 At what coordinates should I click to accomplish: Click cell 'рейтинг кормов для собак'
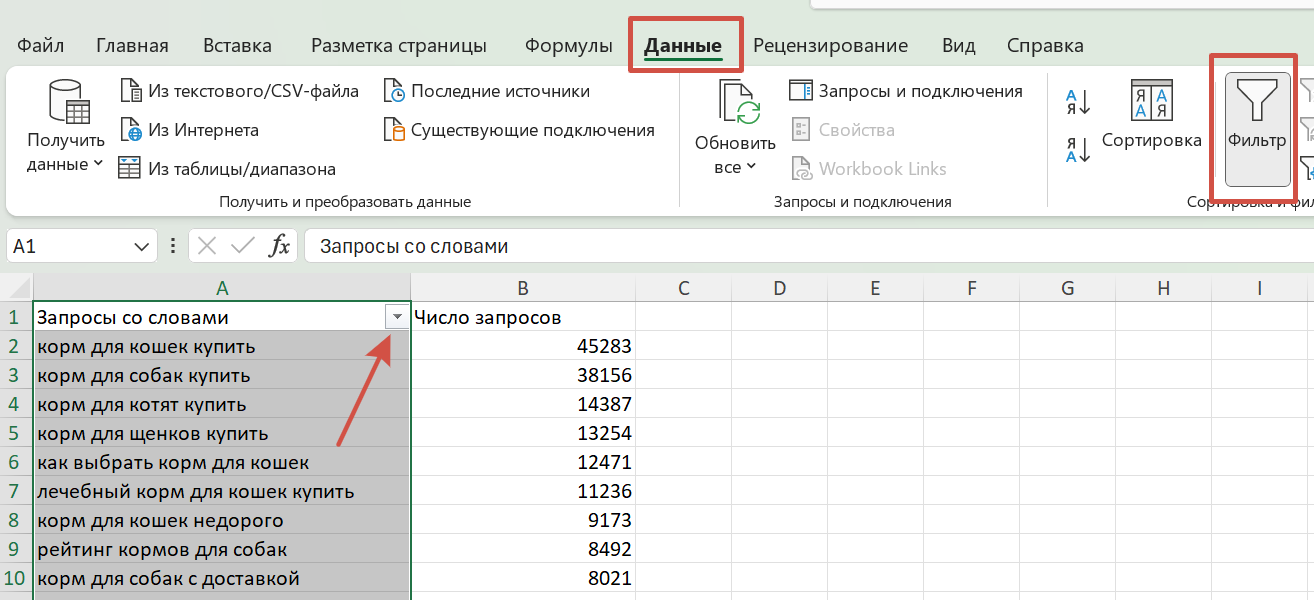coord(222,550)
